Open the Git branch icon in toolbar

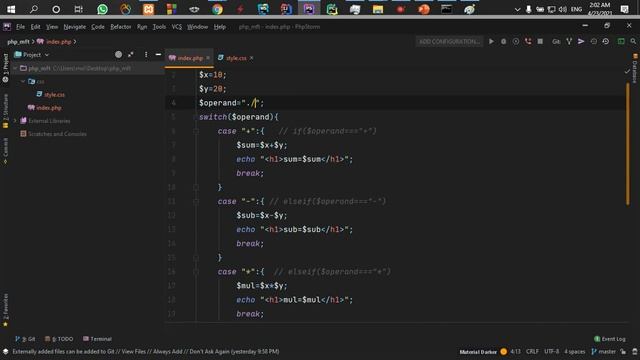[x=569, y=41]
